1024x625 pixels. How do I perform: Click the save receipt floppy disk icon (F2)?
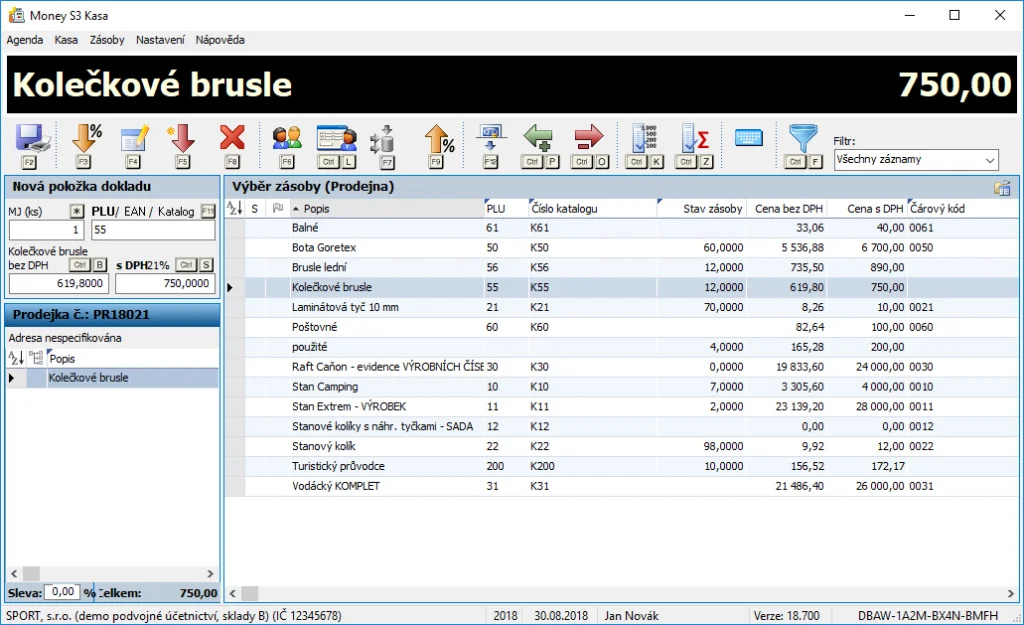pyautogui.click(x=29, y=139)
